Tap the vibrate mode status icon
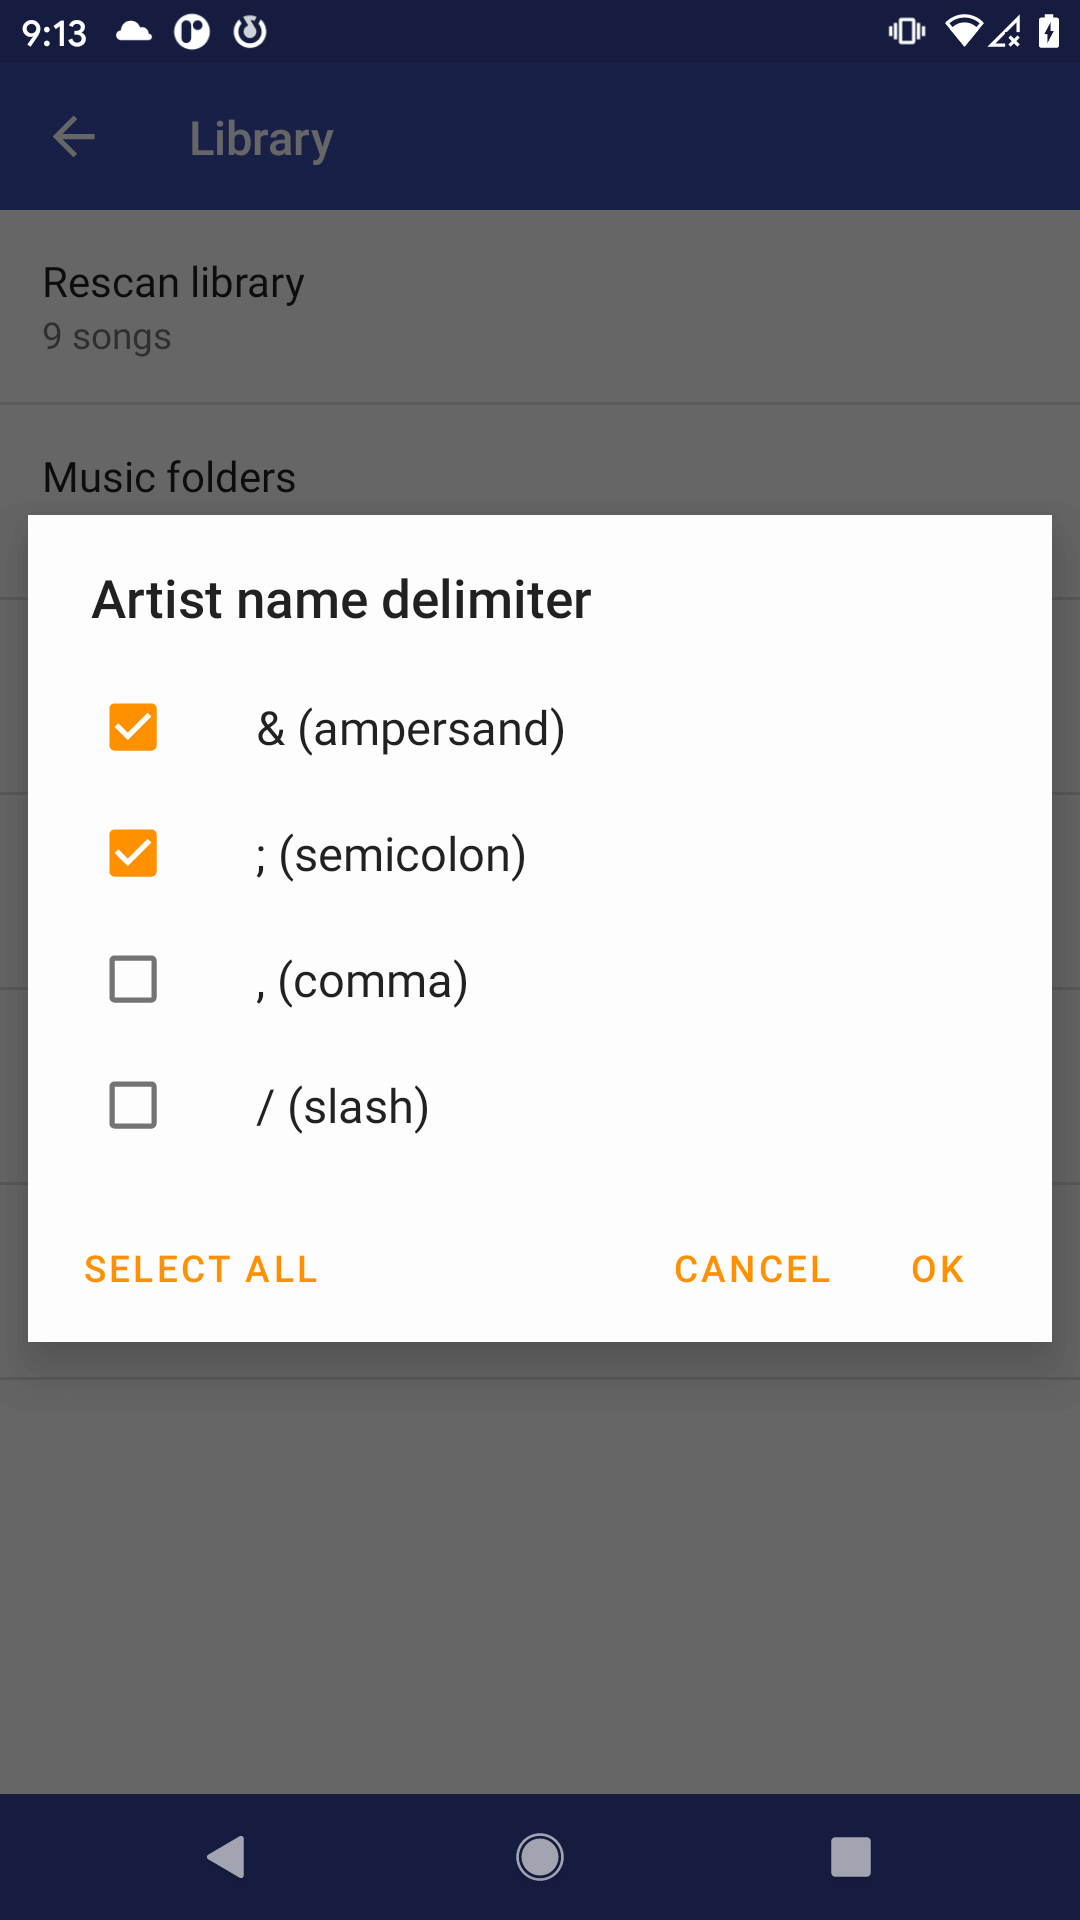 pyautogui.click(x=906, y=32)
